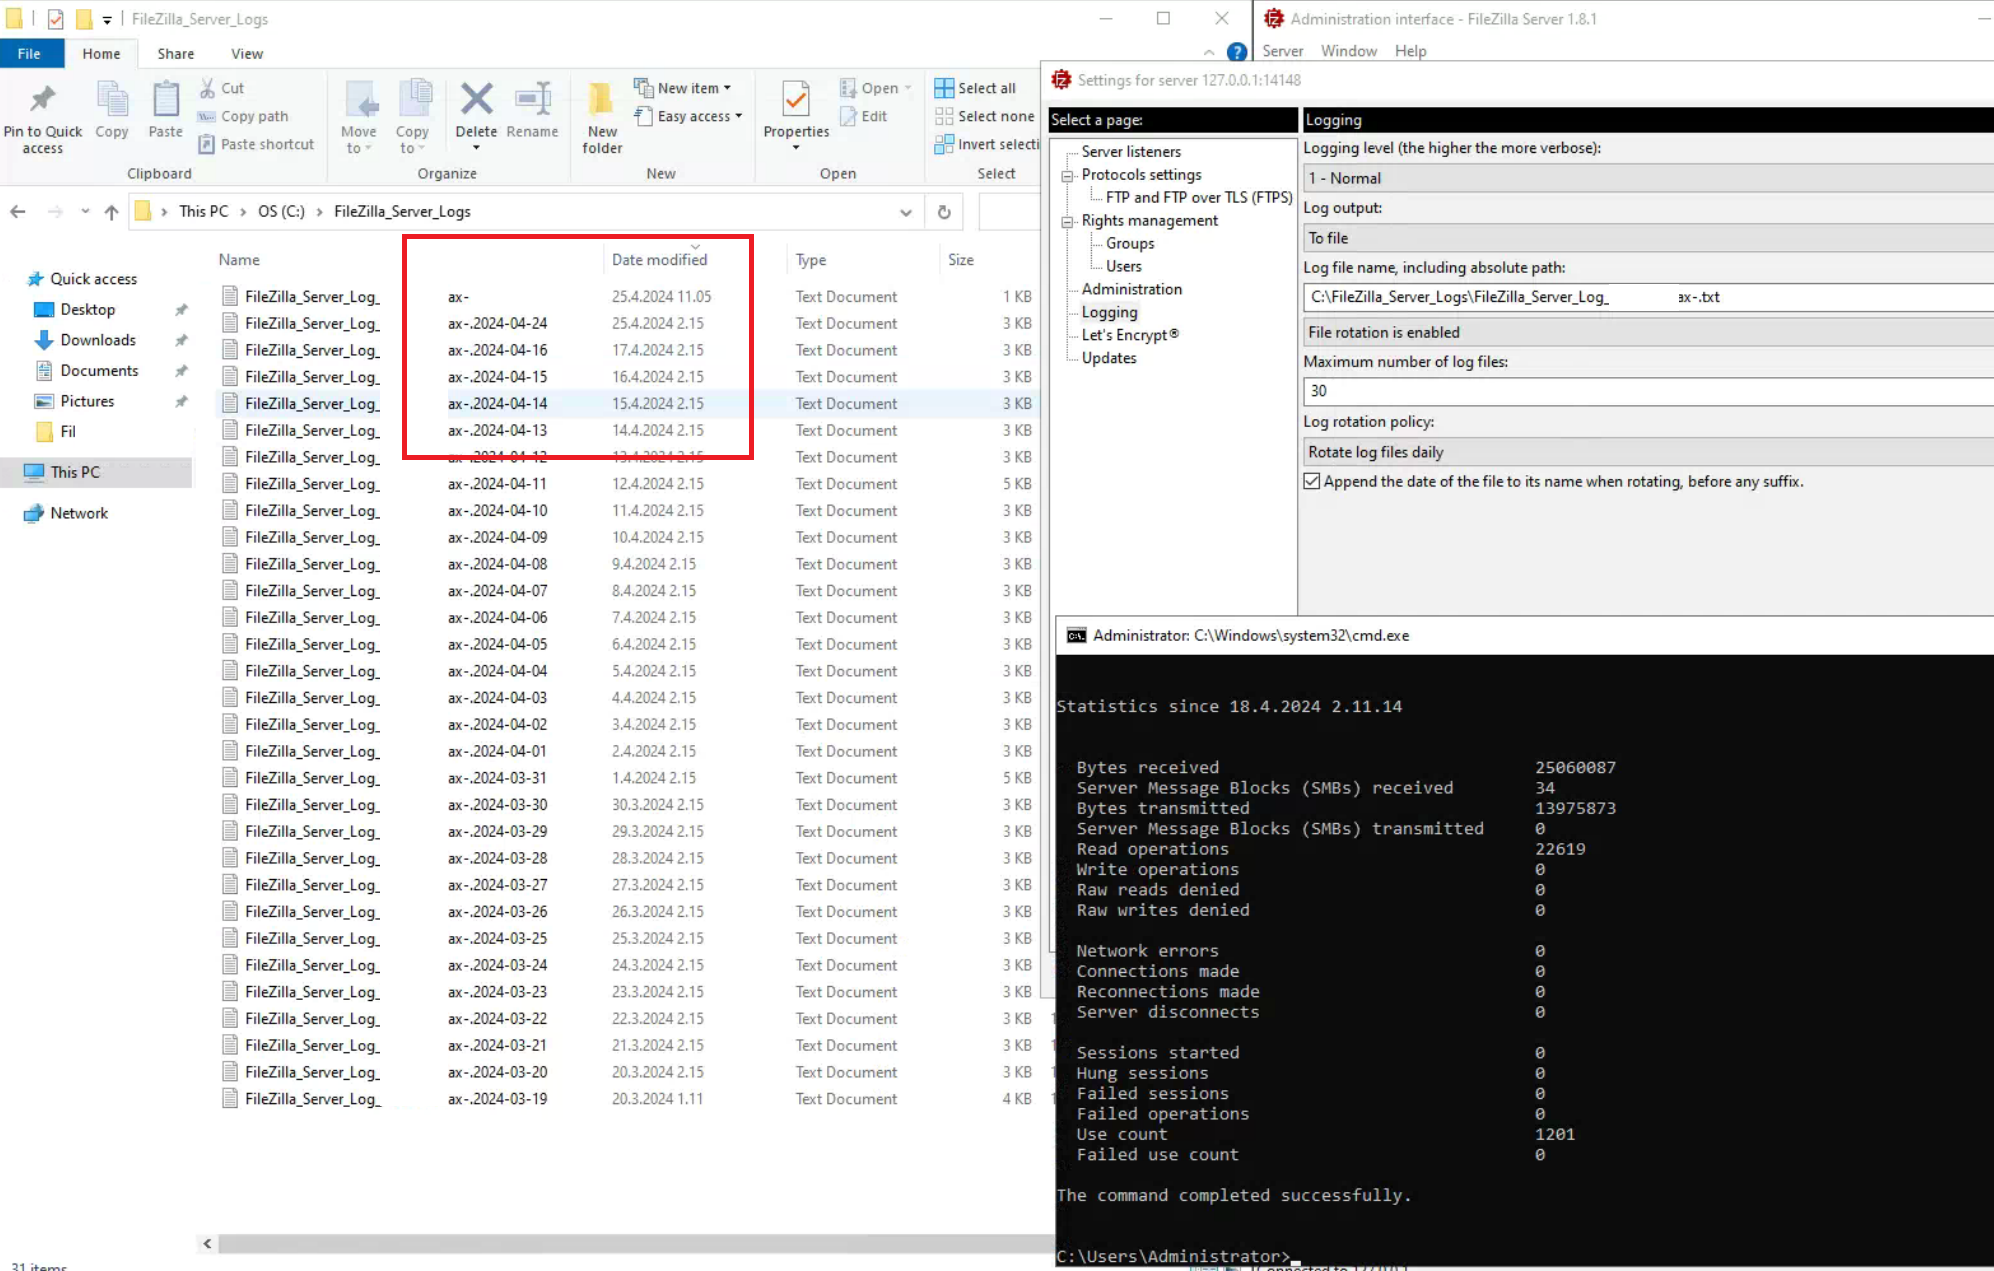
Task: Open the File rotation dropdown
Action: (x=1648, y=332)
